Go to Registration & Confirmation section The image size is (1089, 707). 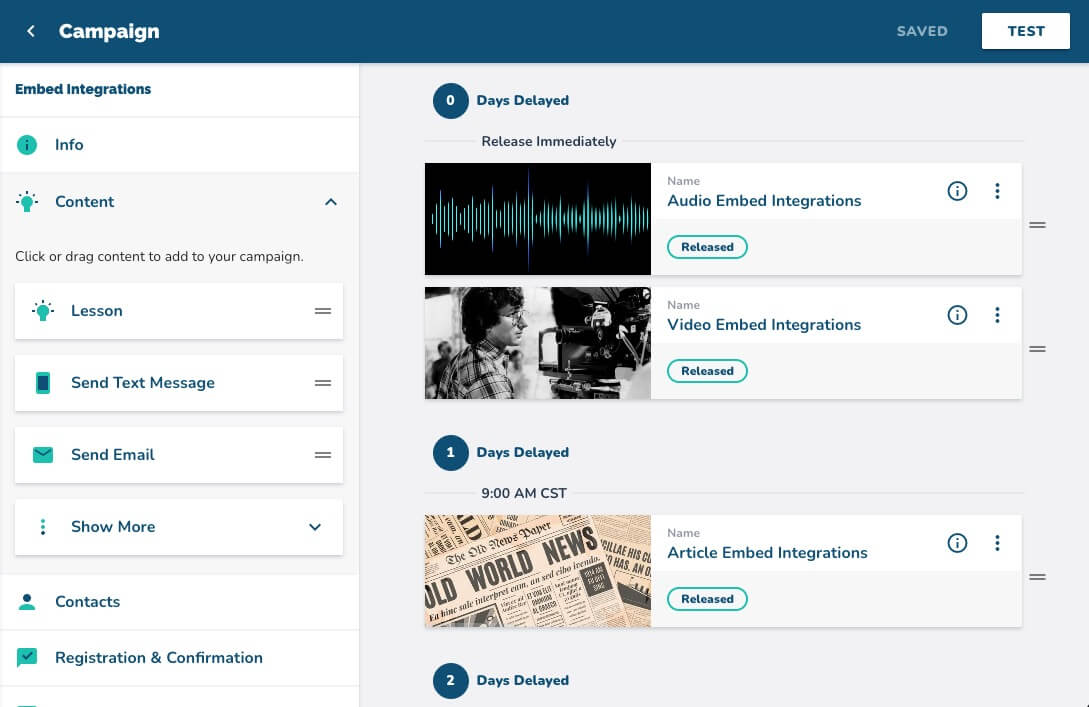(158, 658)
